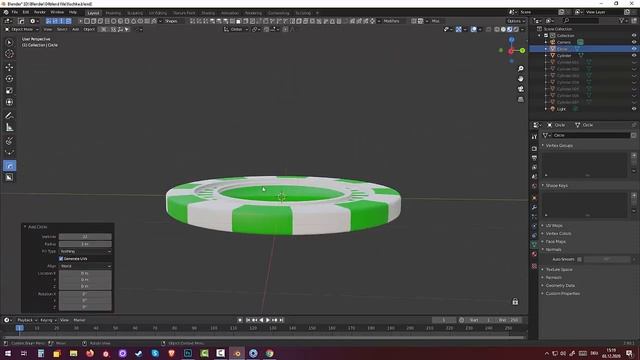Open the Edit menu
The width and height of the screenshot is (640, 360).
[x=26, y=12]
